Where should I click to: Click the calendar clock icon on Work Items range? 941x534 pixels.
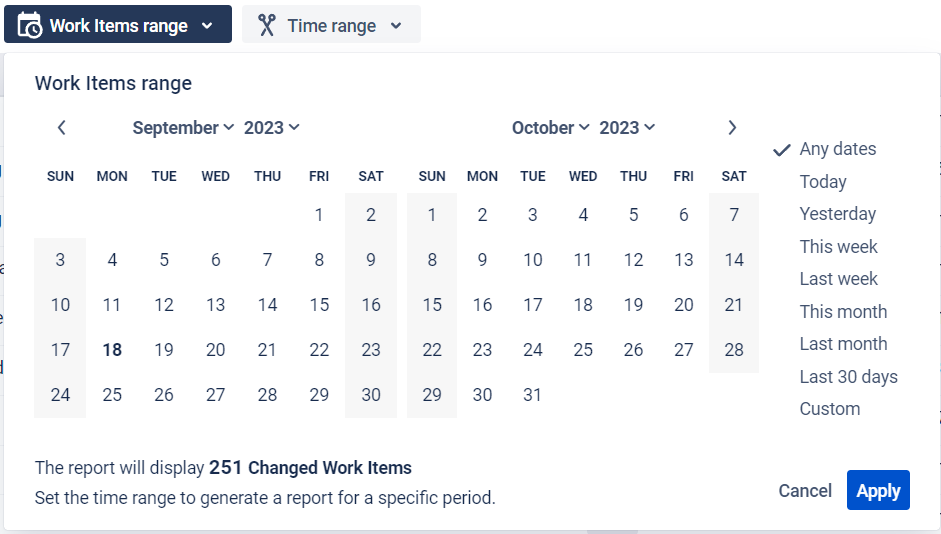coord(30,25)
